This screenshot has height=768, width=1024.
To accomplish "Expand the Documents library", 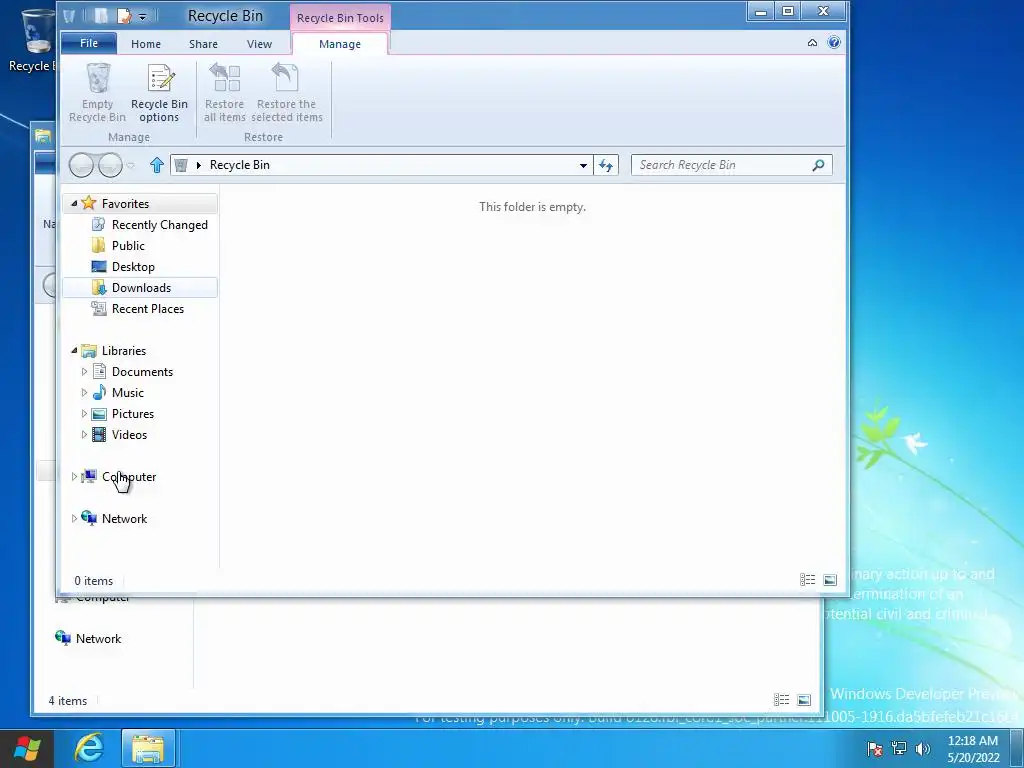I will 84,372.
